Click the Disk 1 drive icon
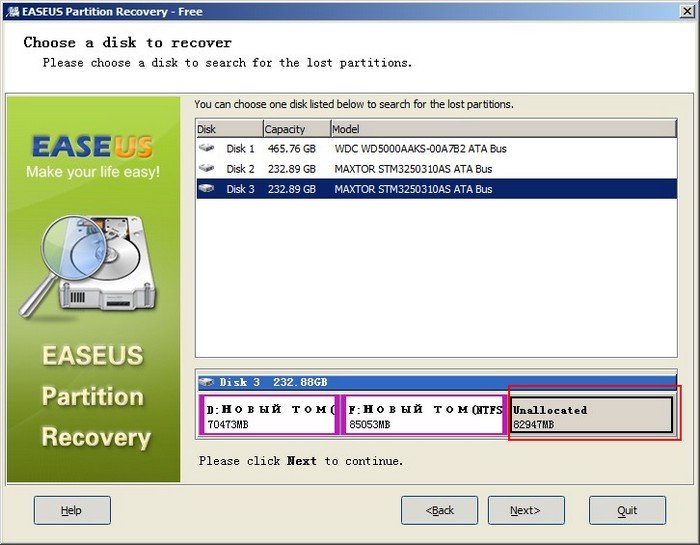Image resolution: width=700 pixels, height=545 pixels. [207, 148]
